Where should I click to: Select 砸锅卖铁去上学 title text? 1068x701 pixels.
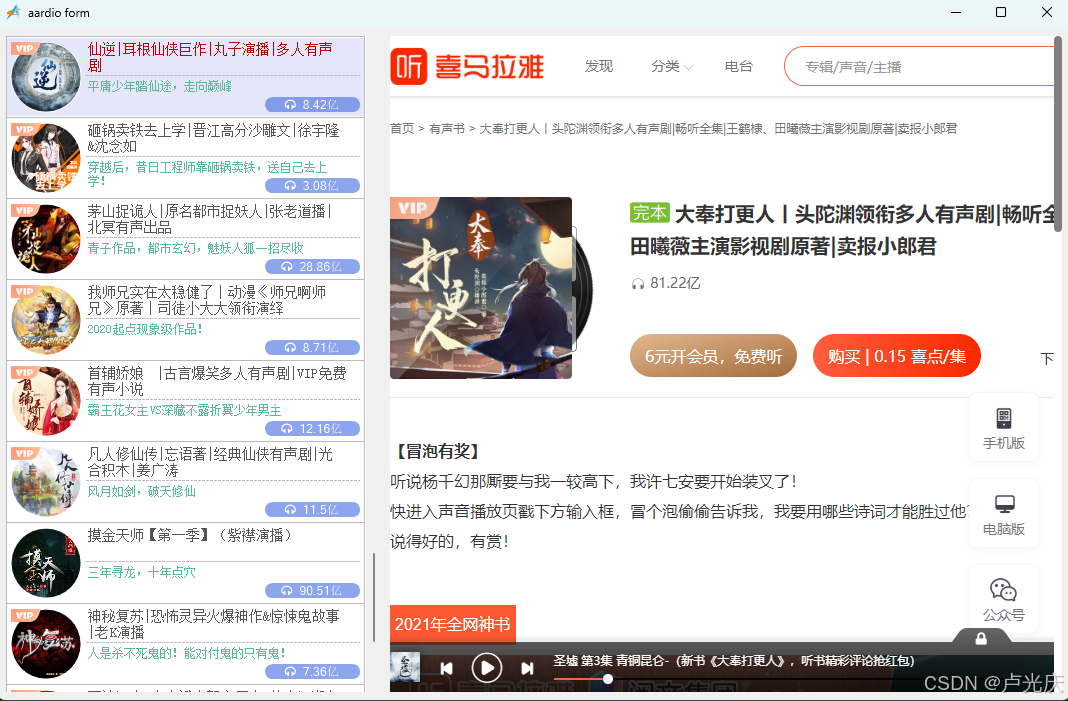pyautogui.click(x=214, y=138)
